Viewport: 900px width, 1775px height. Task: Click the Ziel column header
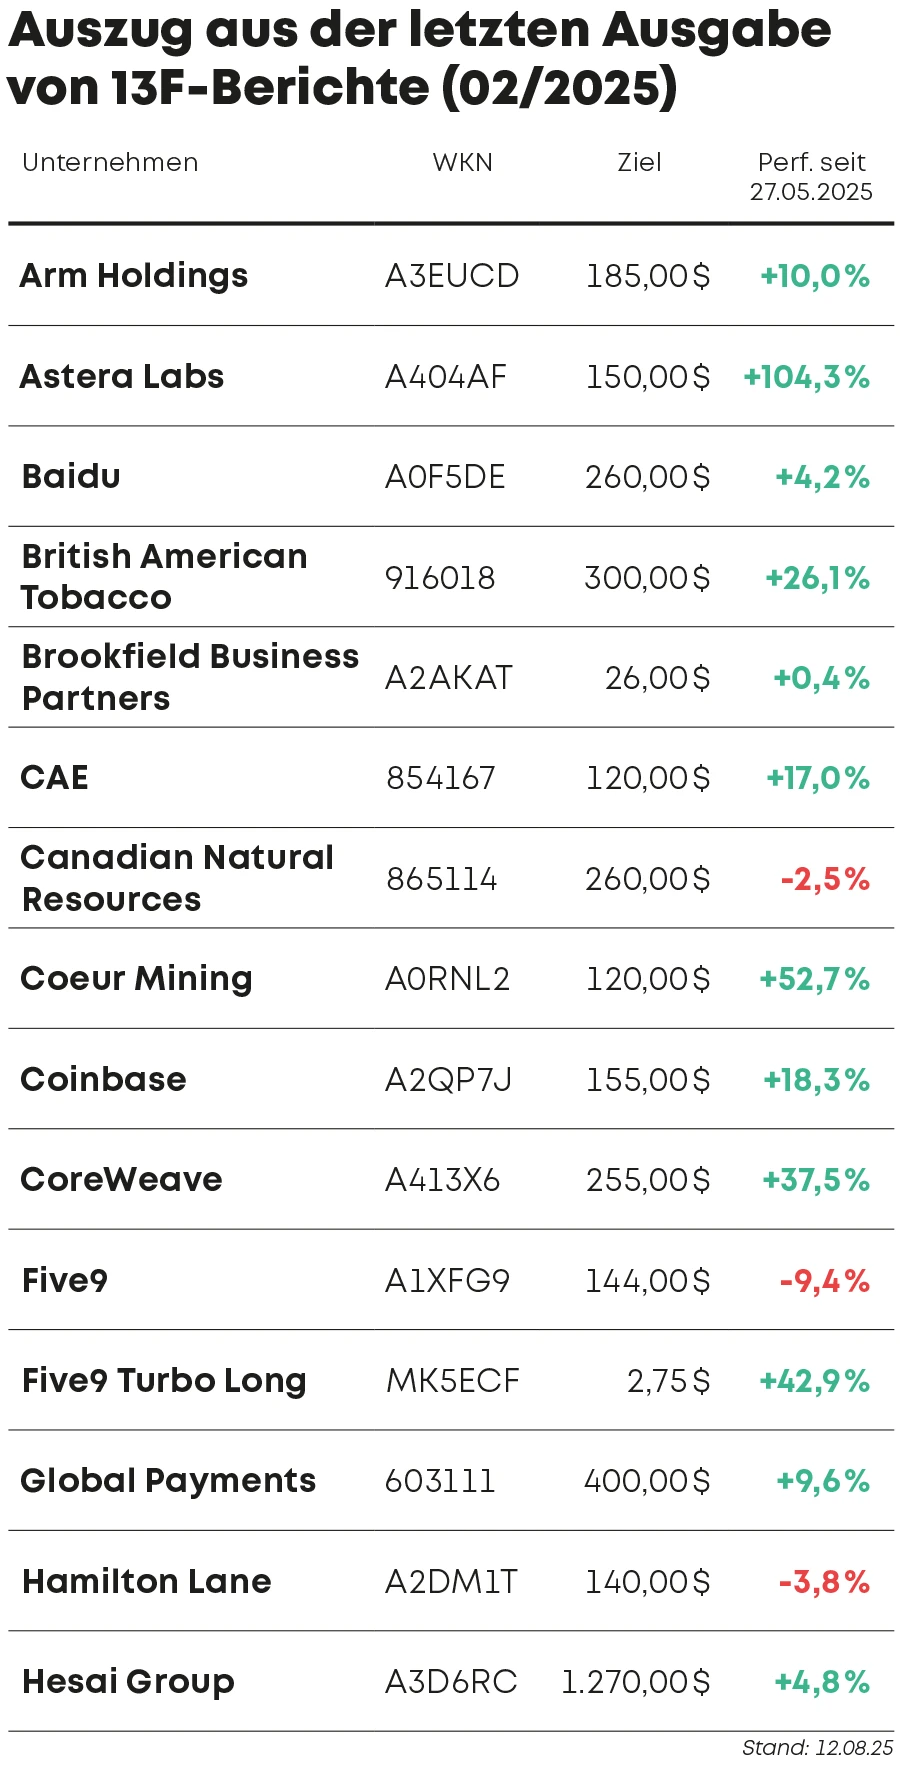[x=639, y=163]
